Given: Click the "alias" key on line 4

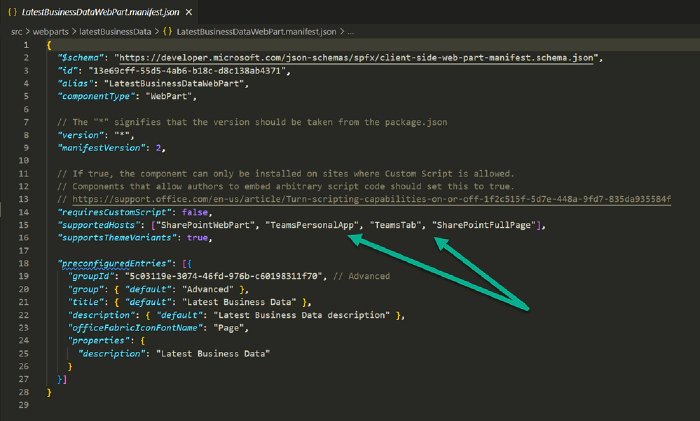Looking at the screenshot, I should point(75,83).
